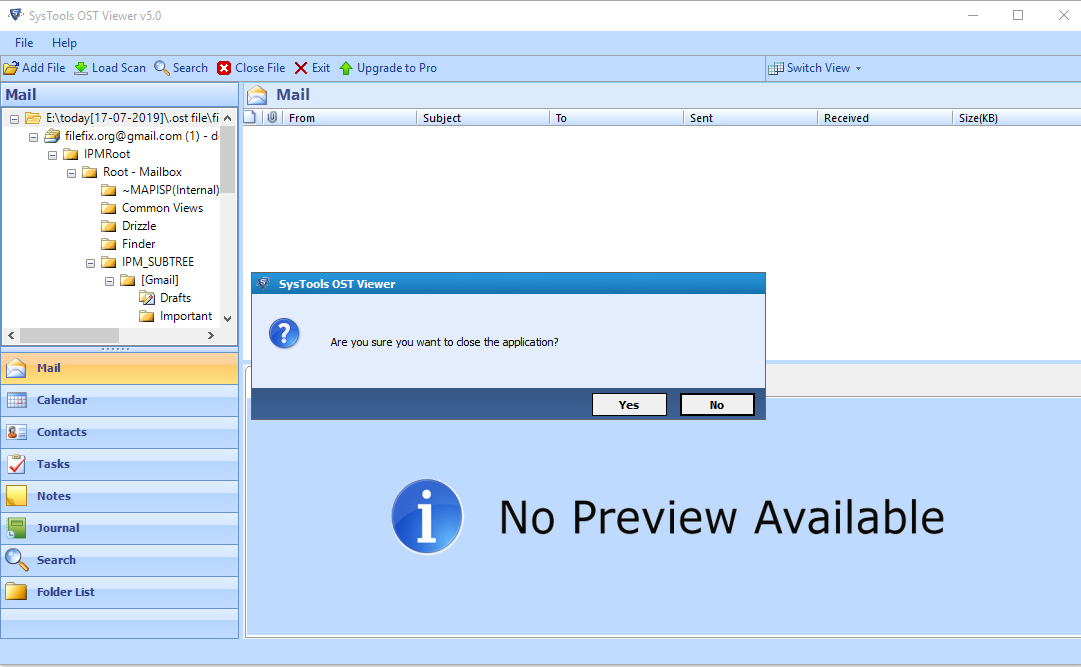This screenshot has height=667, width=1081.
Task: Click the Important folder icon
Action: [146, 317]
